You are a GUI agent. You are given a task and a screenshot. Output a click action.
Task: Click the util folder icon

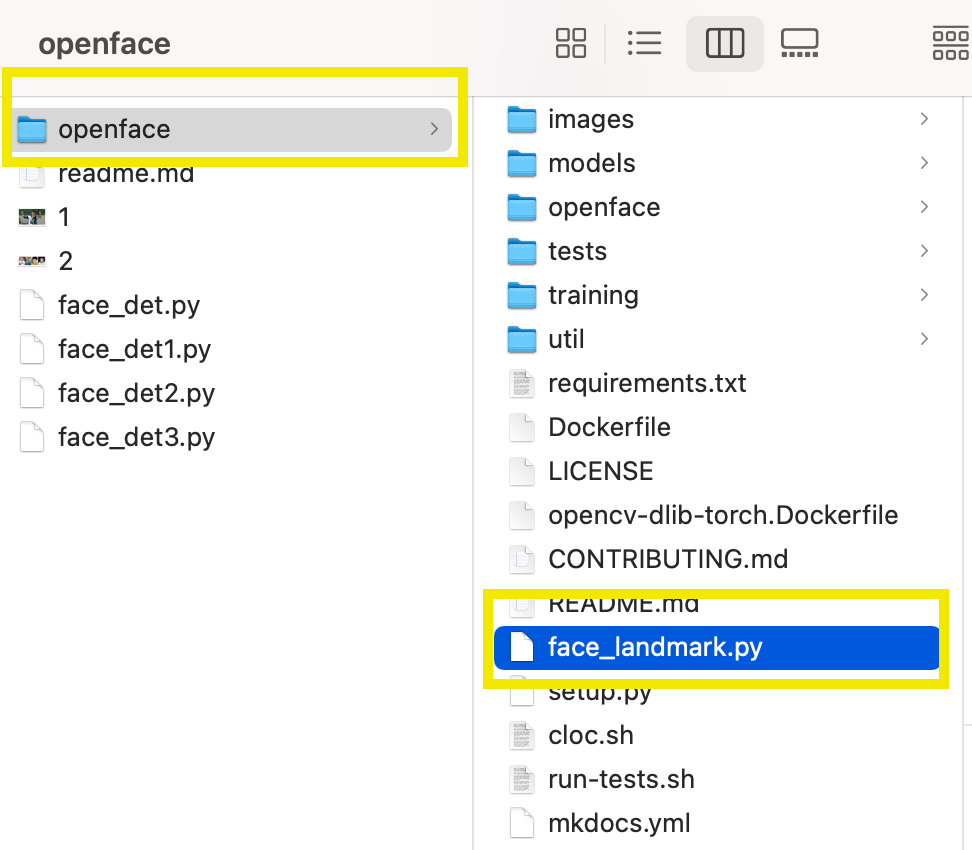pyautogui.click(x=521, y=339)
